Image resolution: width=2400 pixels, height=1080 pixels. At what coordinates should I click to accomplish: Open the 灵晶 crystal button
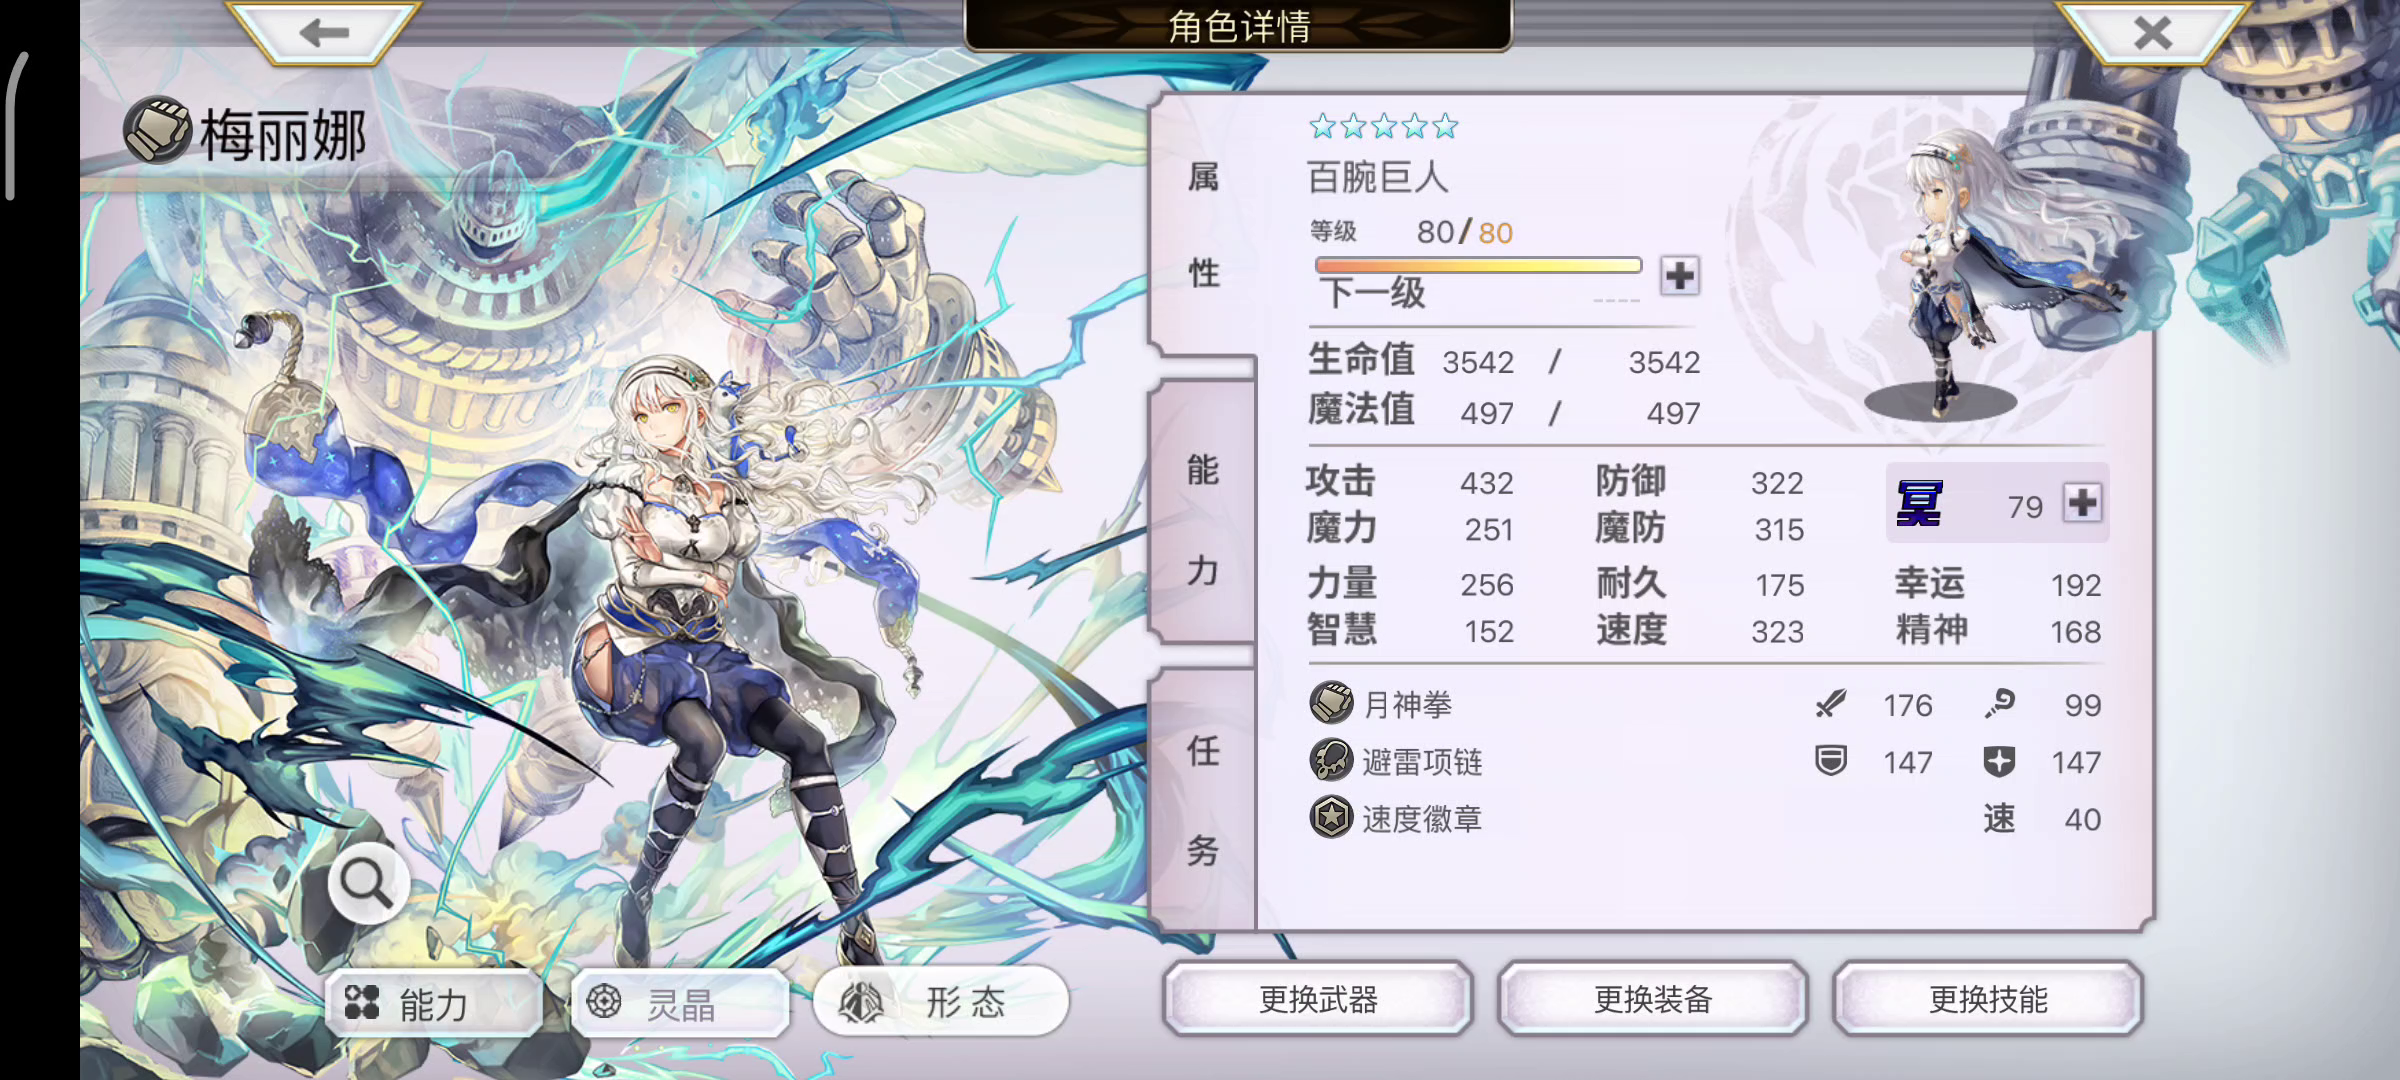click(680, 1002)
